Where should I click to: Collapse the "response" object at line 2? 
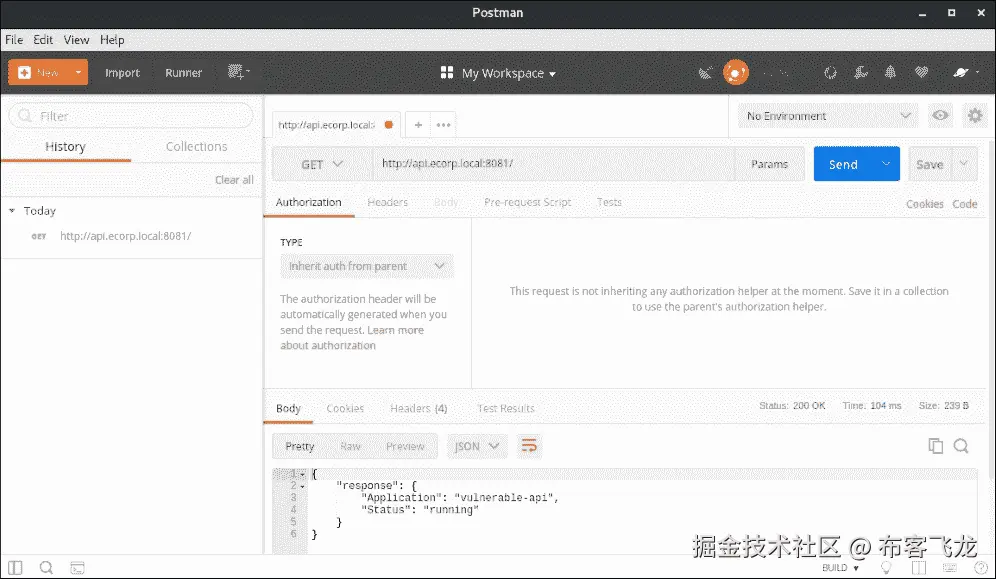click(303, 486)
